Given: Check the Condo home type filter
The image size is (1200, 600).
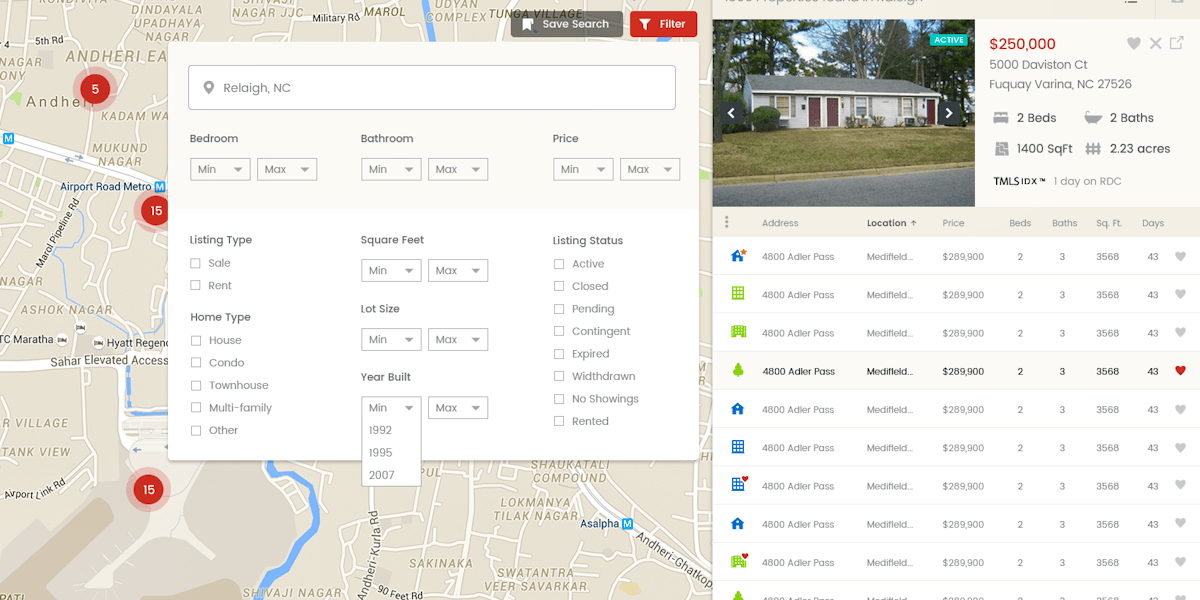Looking at the screenshot, I should pyautogui.click(x=195, y=362).
